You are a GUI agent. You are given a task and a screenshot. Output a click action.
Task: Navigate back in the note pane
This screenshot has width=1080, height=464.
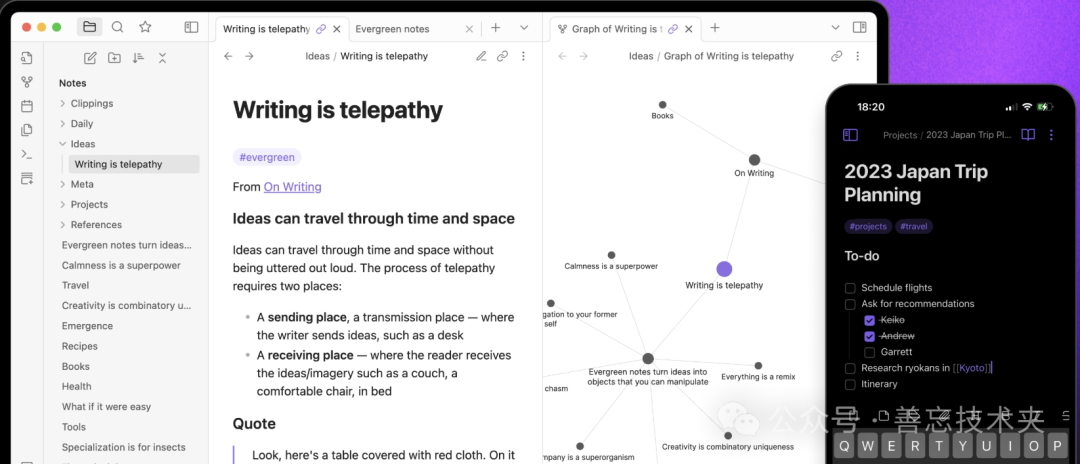click(x=228, y=56)
